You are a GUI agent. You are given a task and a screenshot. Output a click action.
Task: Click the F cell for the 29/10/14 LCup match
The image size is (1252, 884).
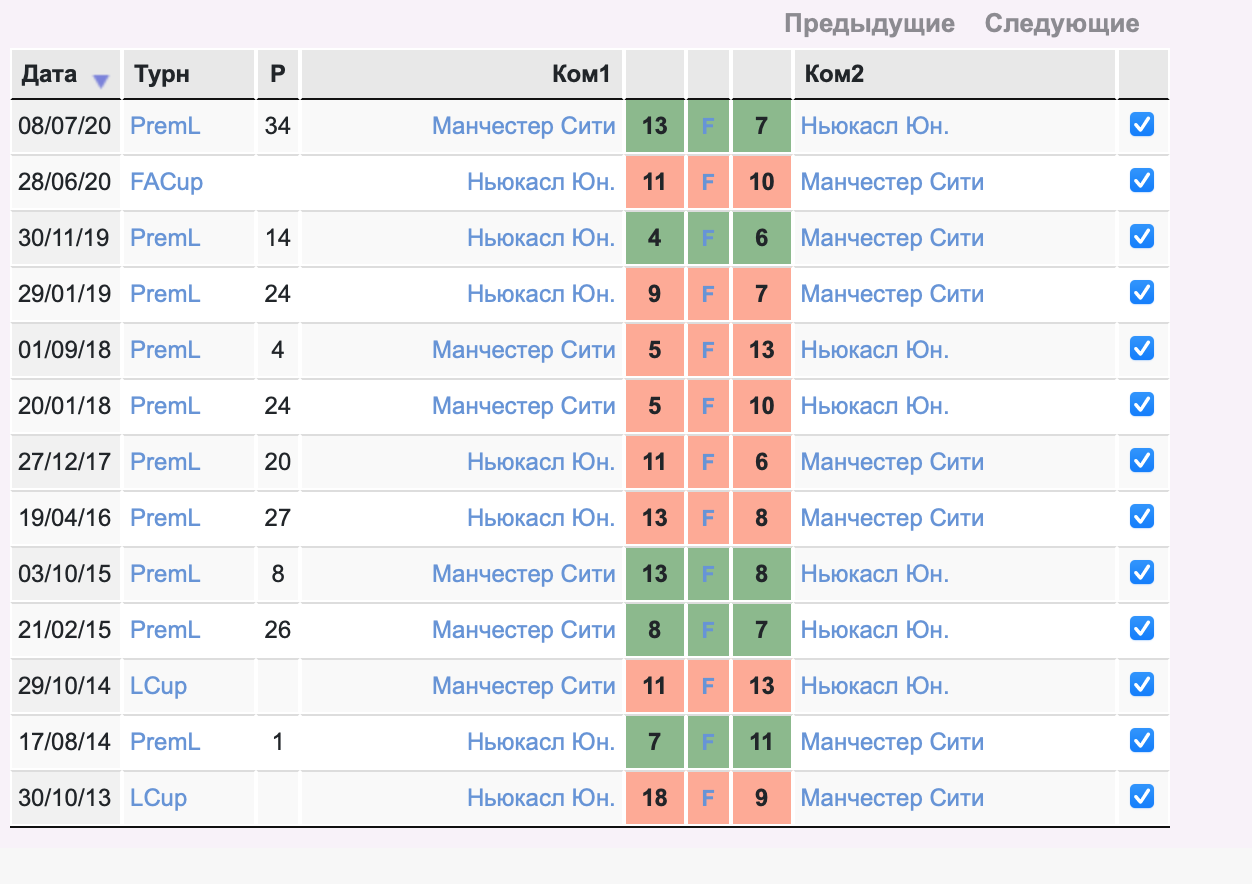click(708, 686)
